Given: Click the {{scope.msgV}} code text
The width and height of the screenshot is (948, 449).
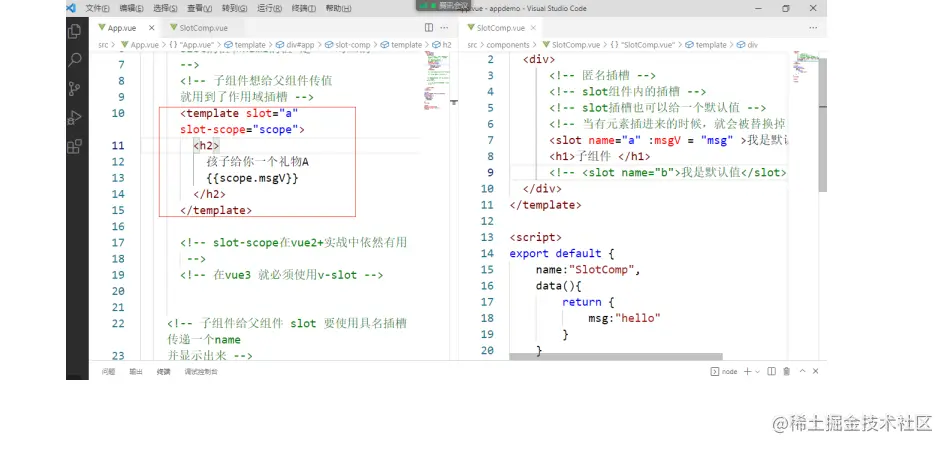Looking at the screenshot, I should click(253, 178).
